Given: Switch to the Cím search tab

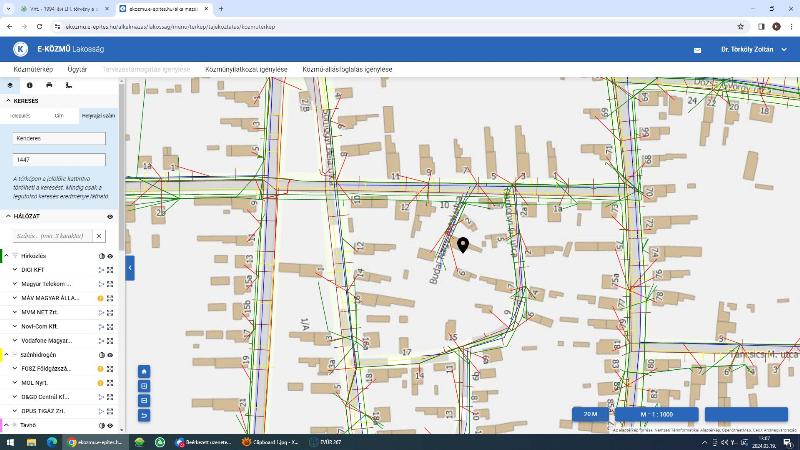Looking at the screenshot, I should coord(59,116).
